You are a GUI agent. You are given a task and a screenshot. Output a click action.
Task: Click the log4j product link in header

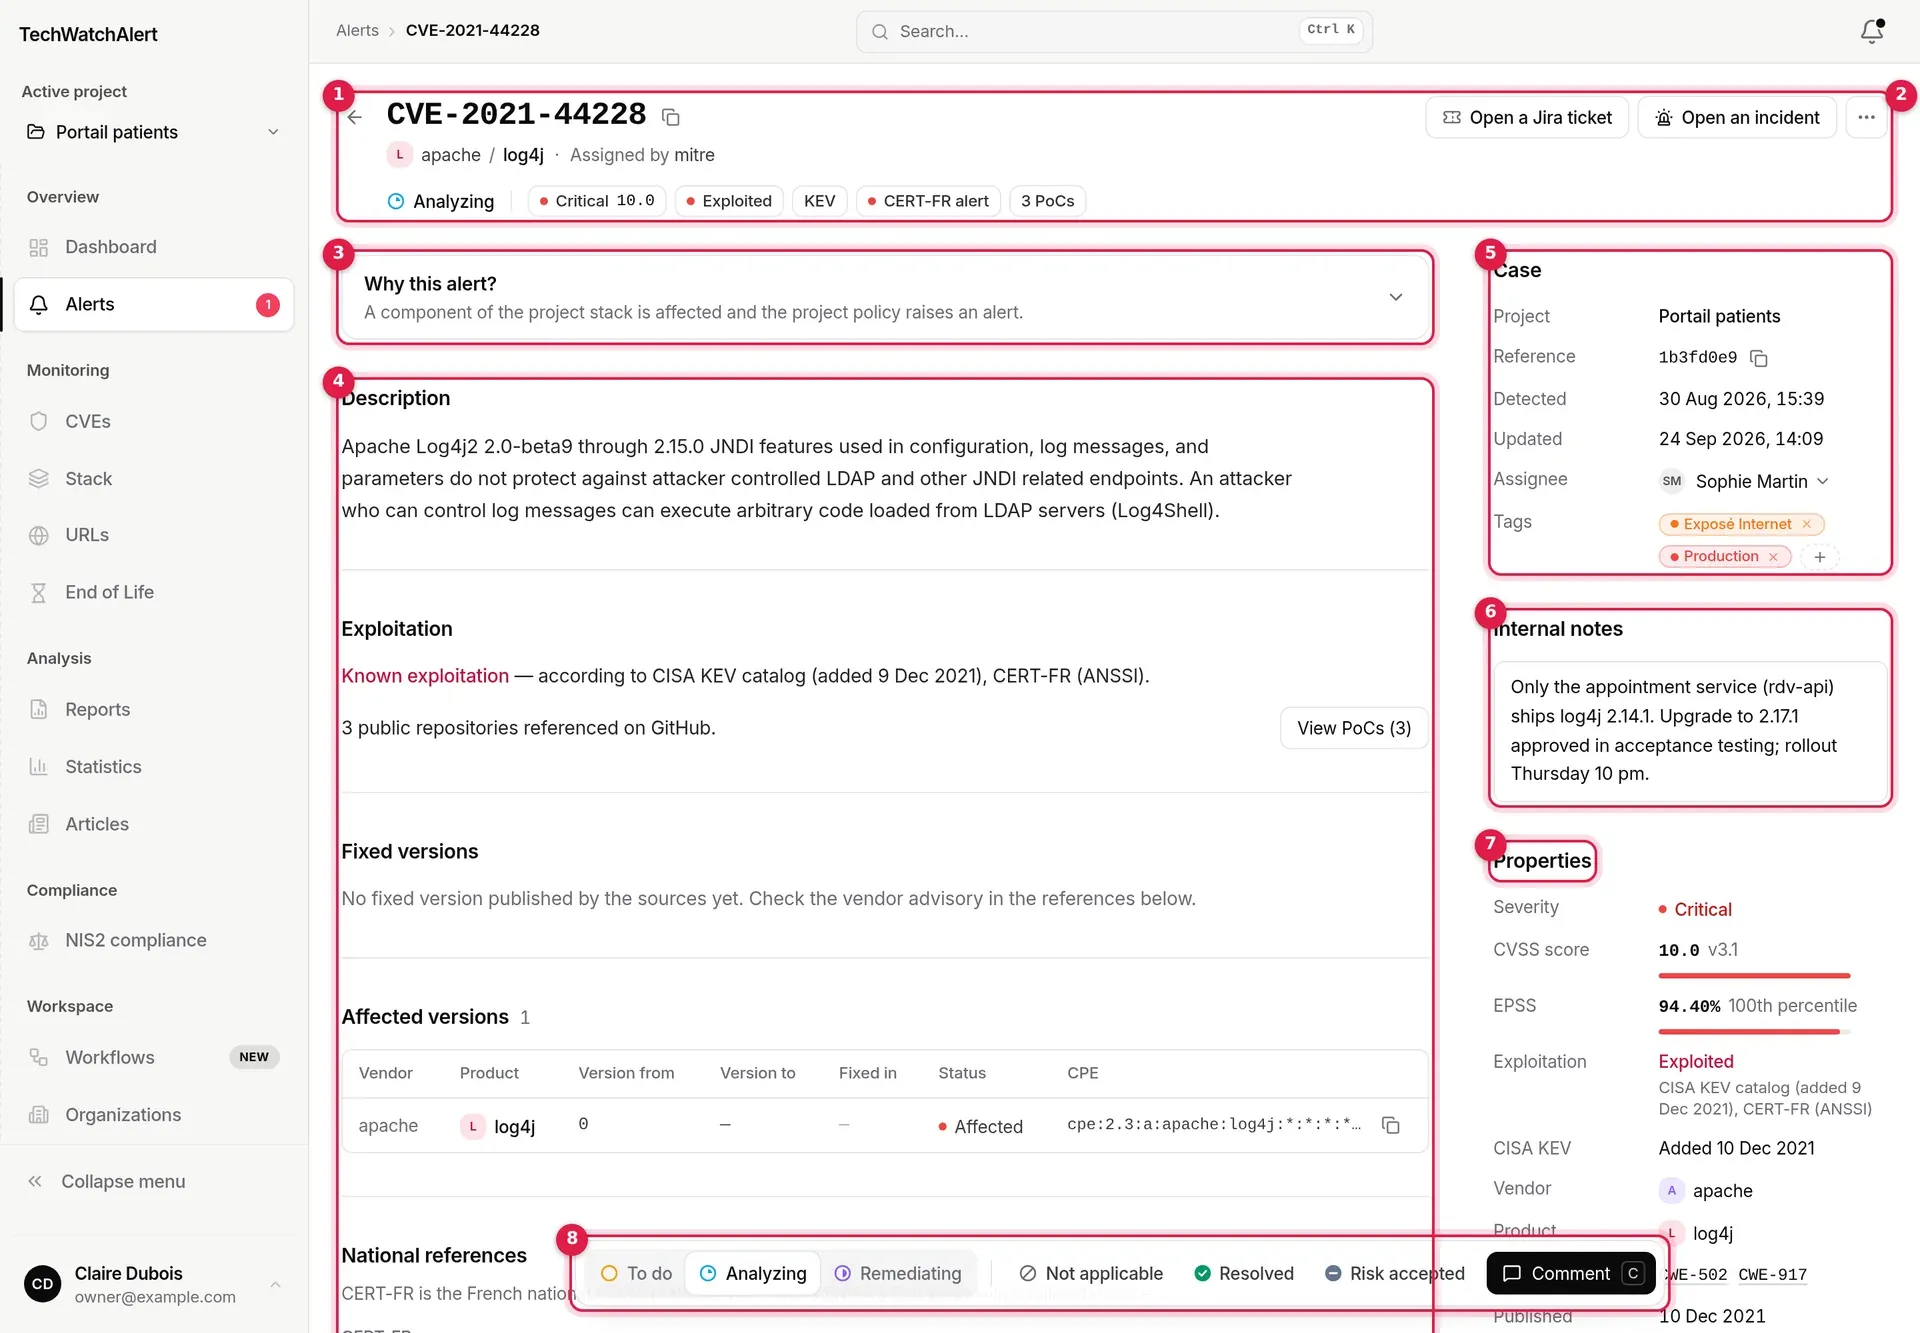[523, 155]
